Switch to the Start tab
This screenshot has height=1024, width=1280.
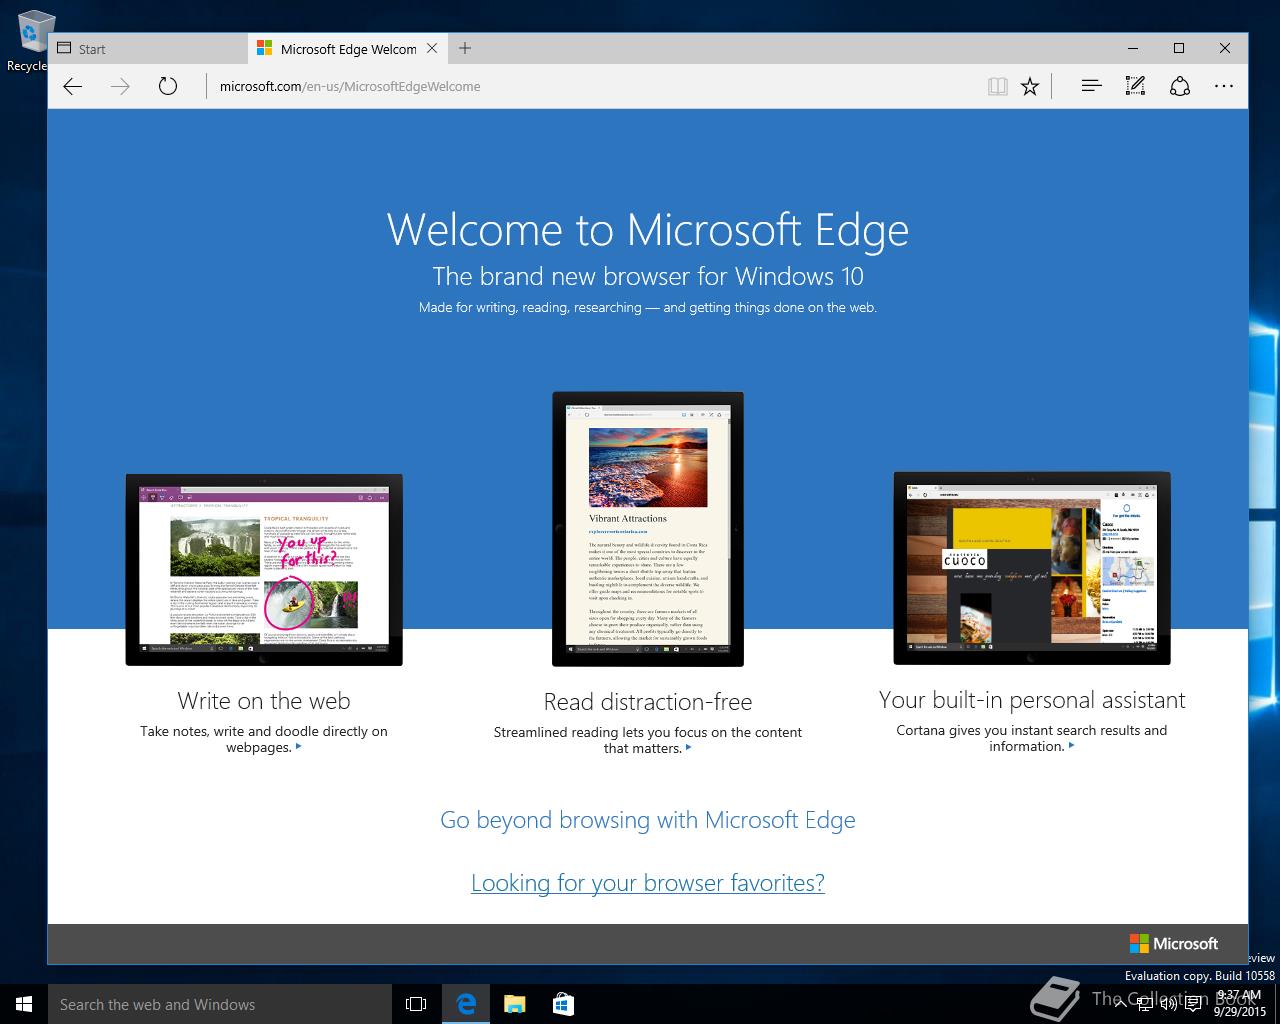pyautogui.click(x=148, y=48)
